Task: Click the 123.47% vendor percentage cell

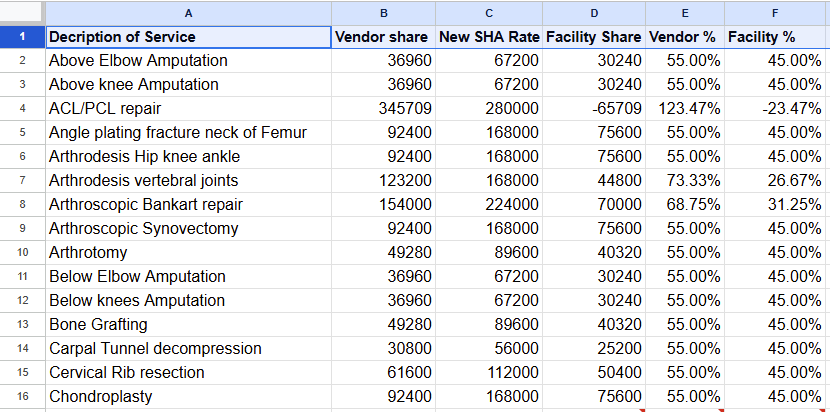Action: click(684, 108)
